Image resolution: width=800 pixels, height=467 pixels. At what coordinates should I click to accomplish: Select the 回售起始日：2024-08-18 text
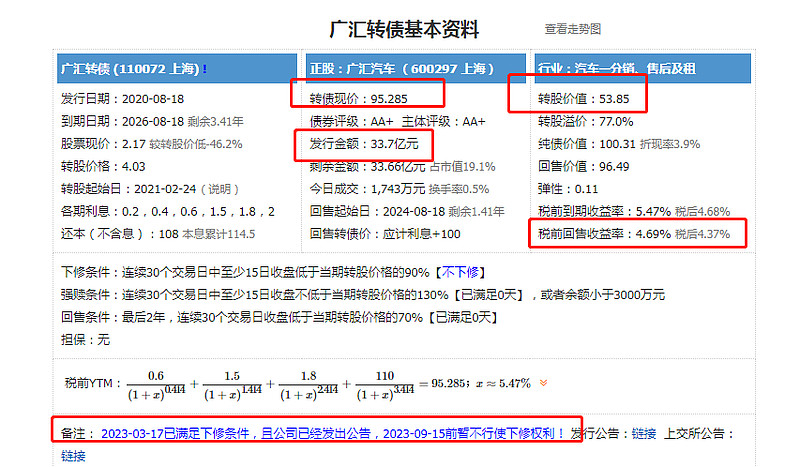(x=377, y=211)
